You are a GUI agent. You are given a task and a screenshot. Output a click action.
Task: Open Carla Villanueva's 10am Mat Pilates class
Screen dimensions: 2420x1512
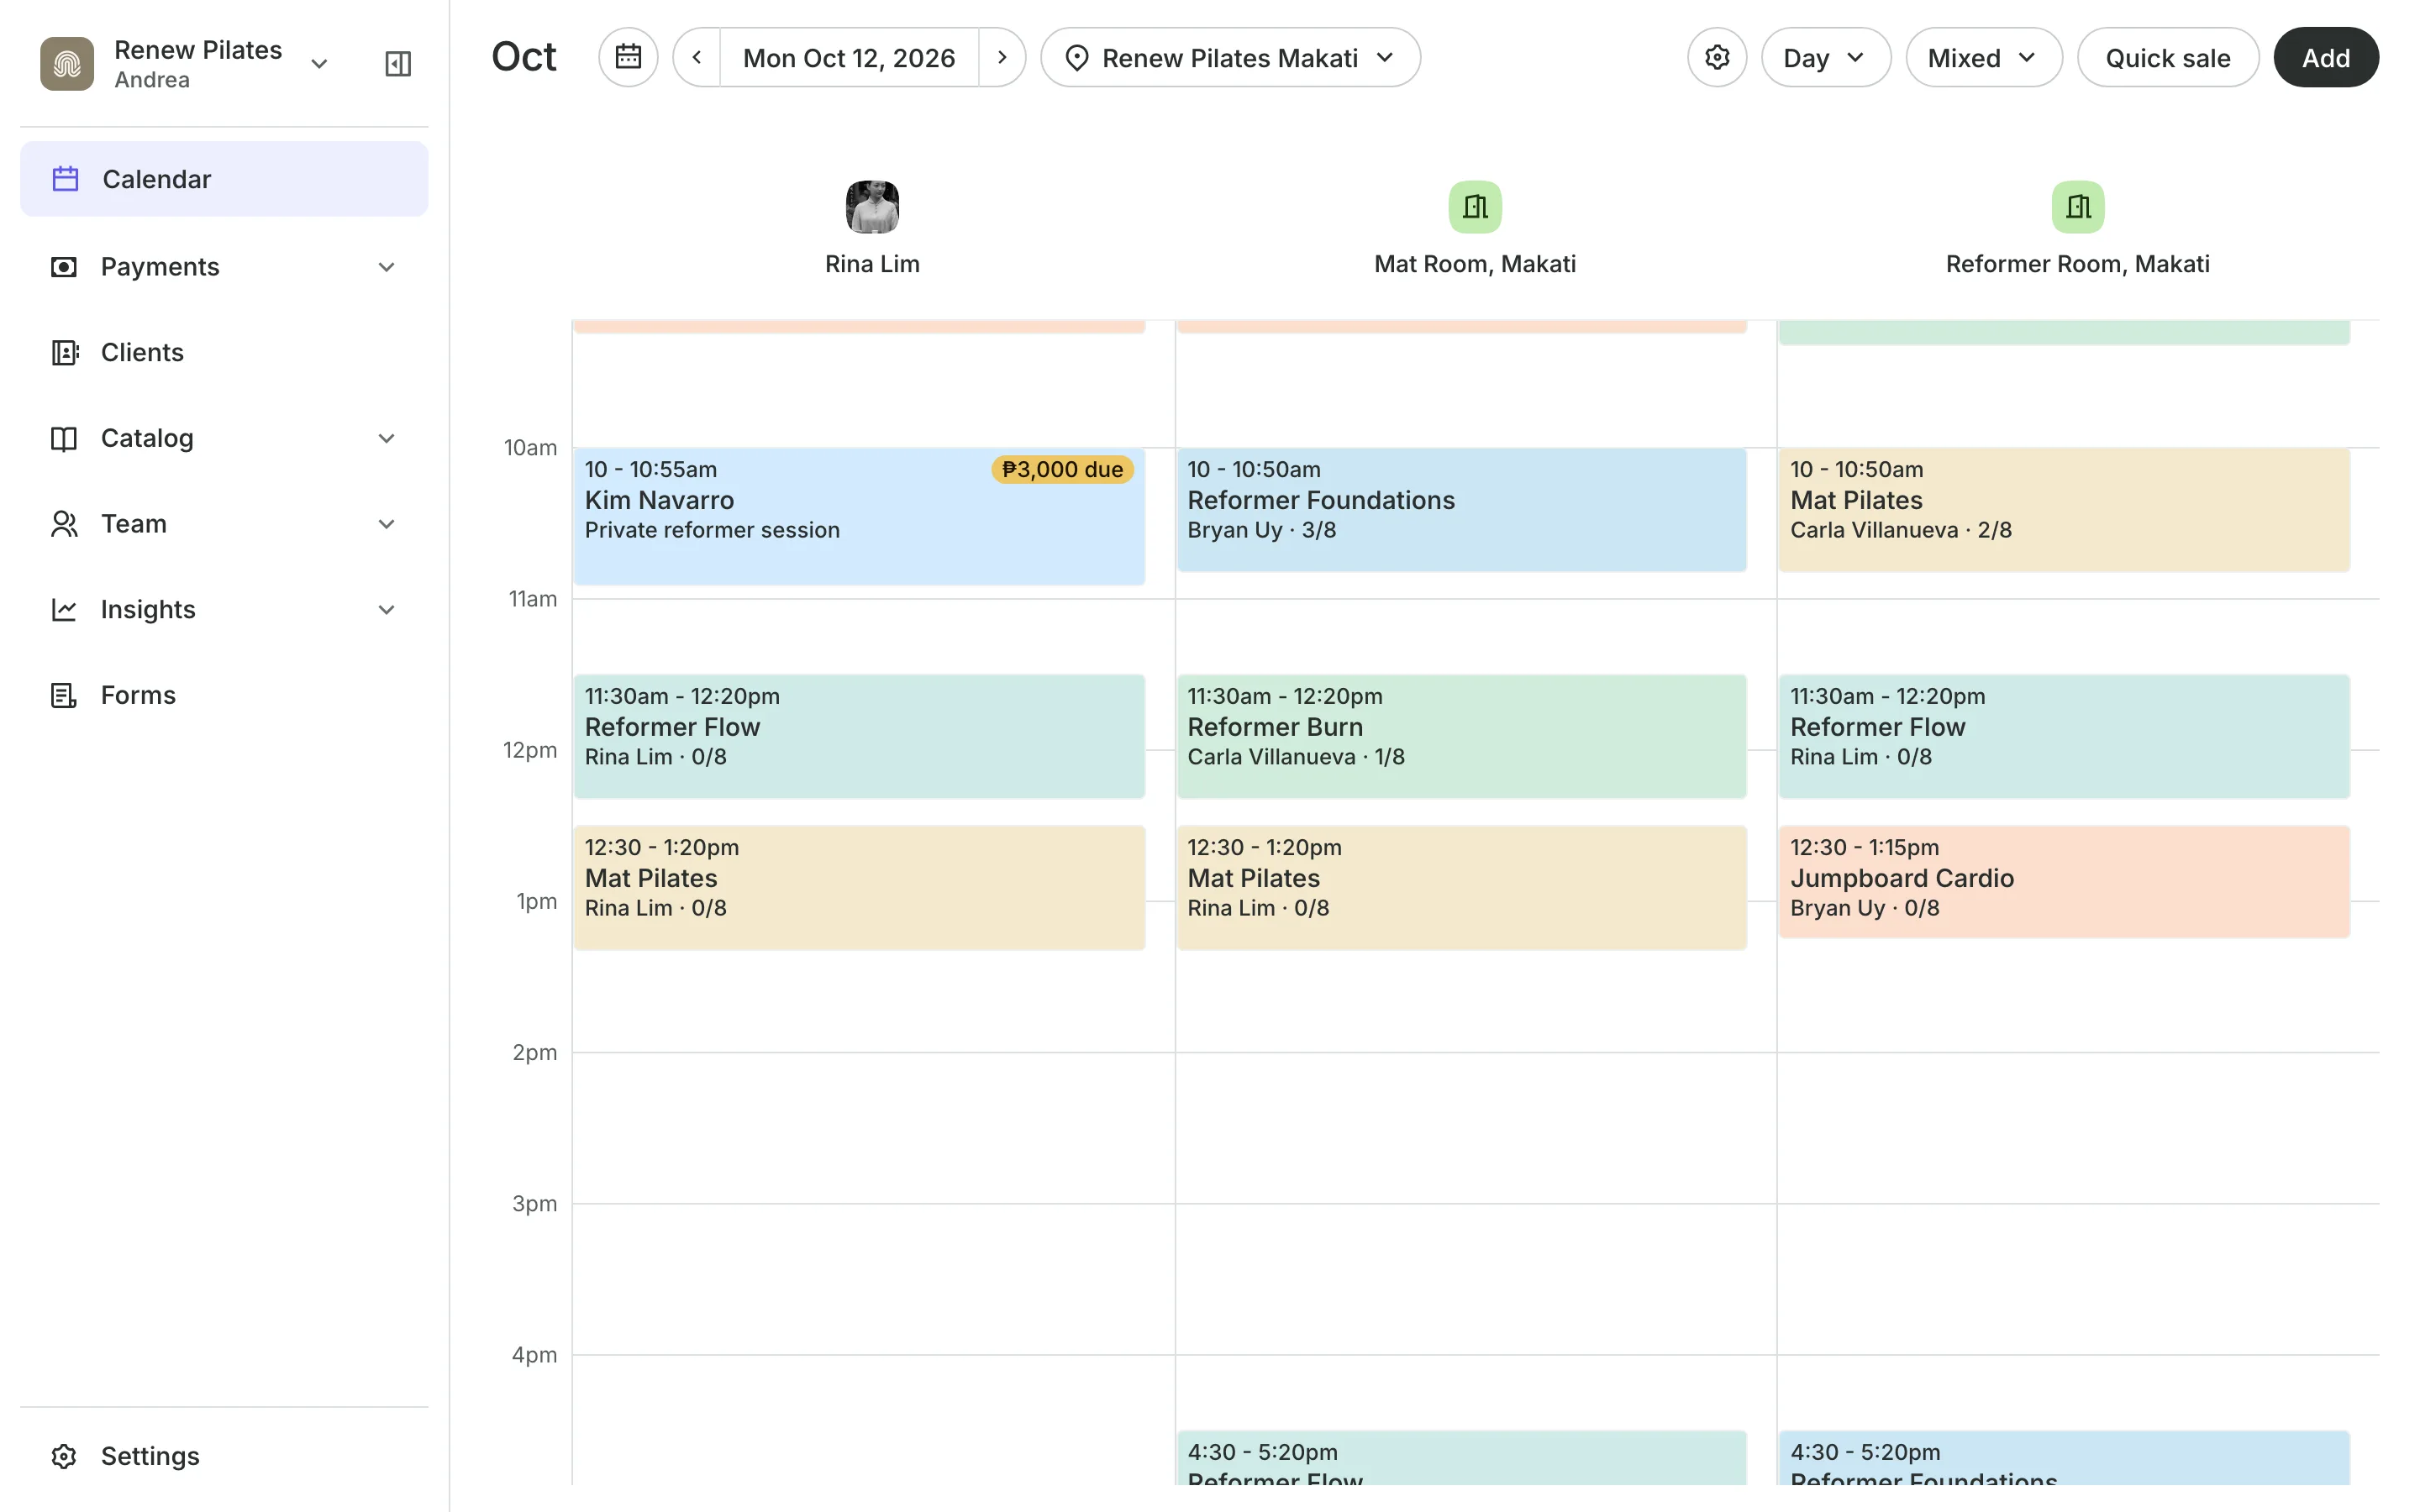2064,510
